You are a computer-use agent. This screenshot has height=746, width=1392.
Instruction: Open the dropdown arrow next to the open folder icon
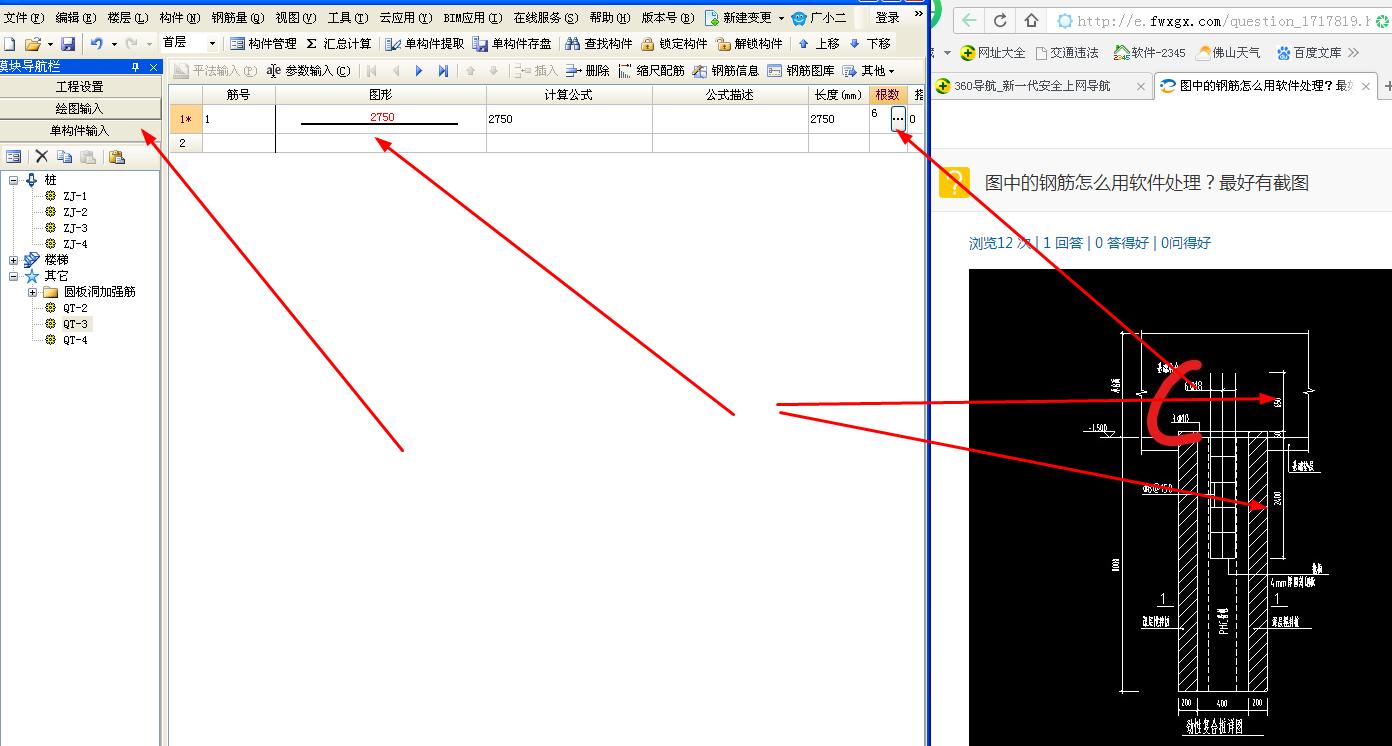tap(49, 44)
